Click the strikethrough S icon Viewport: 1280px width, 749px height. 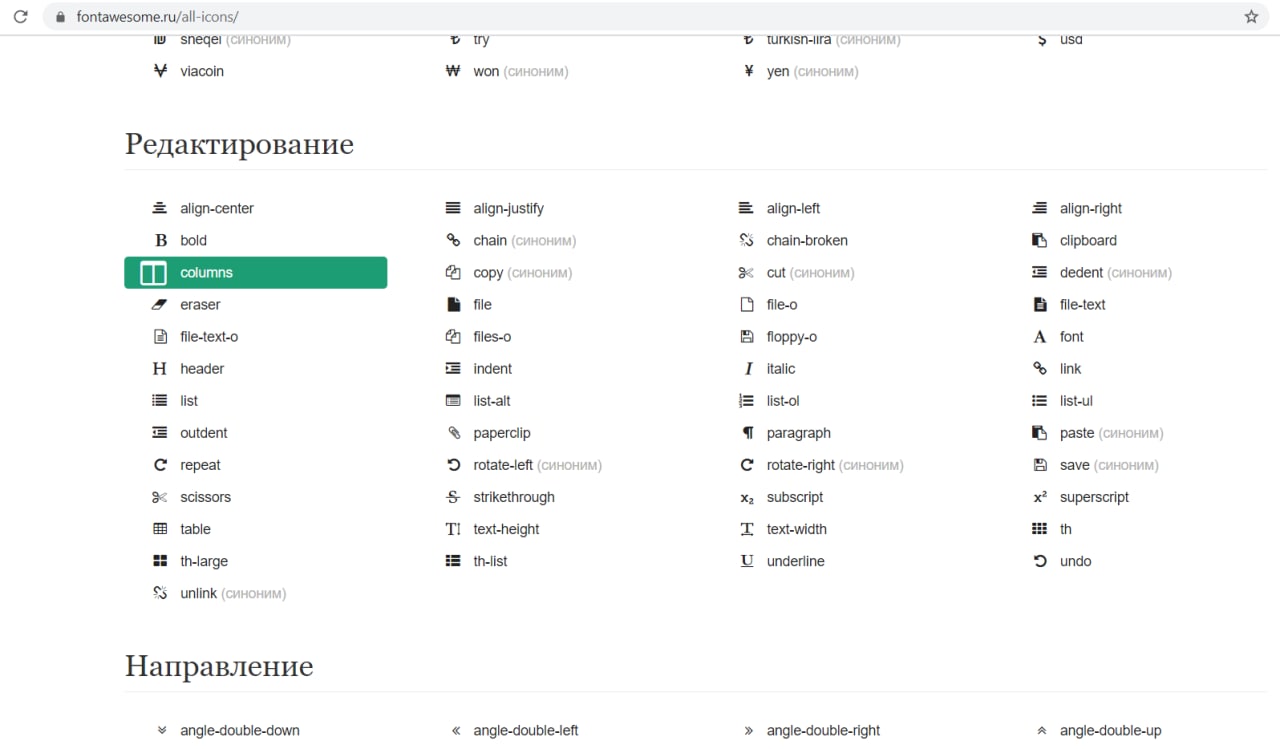click(x=453, y=497)
